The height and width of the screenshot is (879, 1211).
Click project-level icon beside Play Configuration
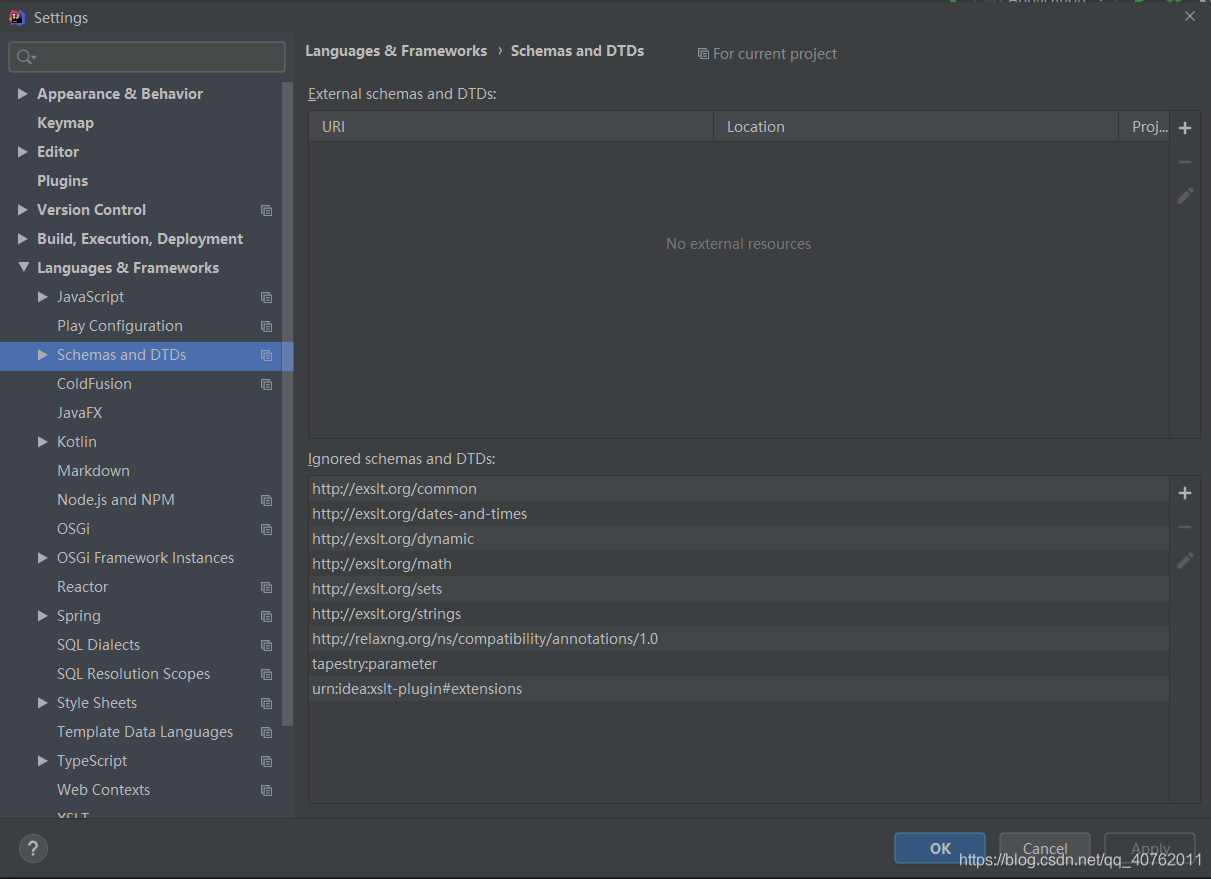(x=266, y=326)
